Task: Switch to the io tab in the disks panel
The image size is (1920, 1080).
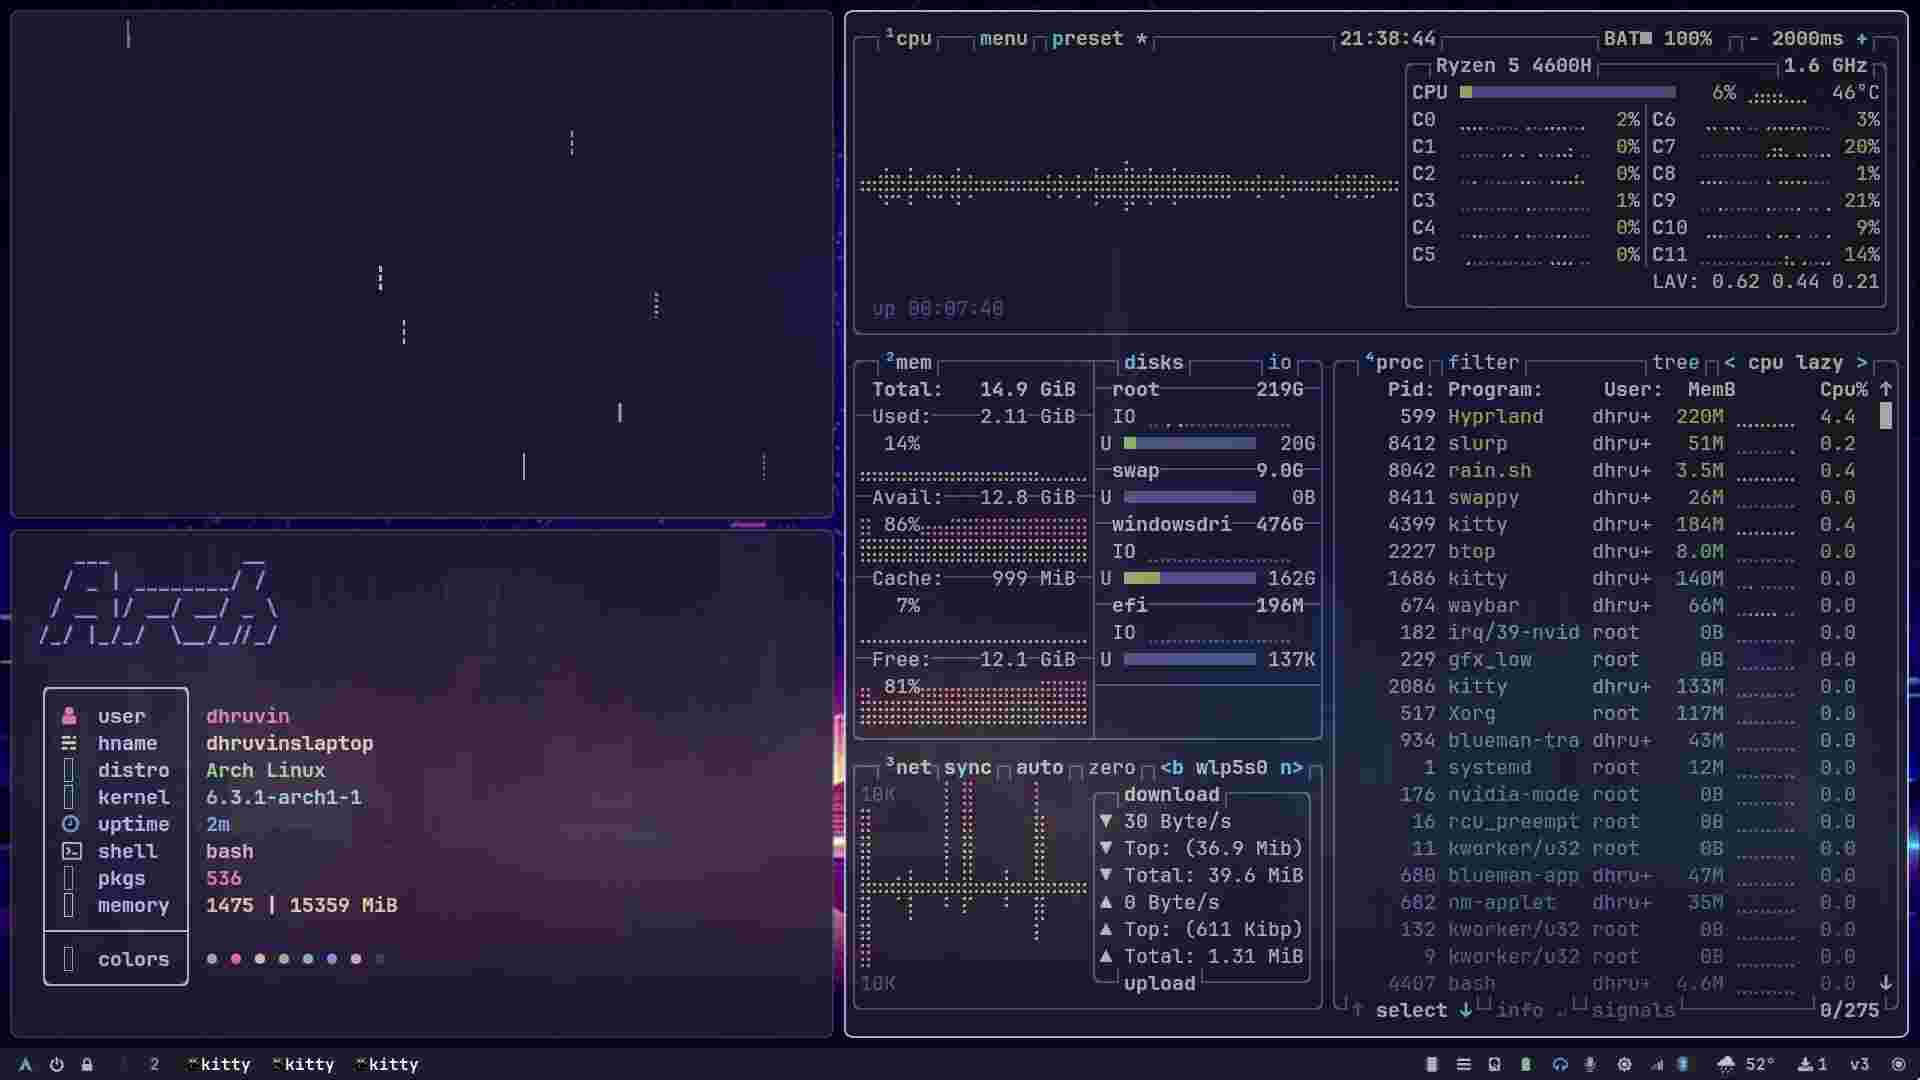Action: point(1280,363)
